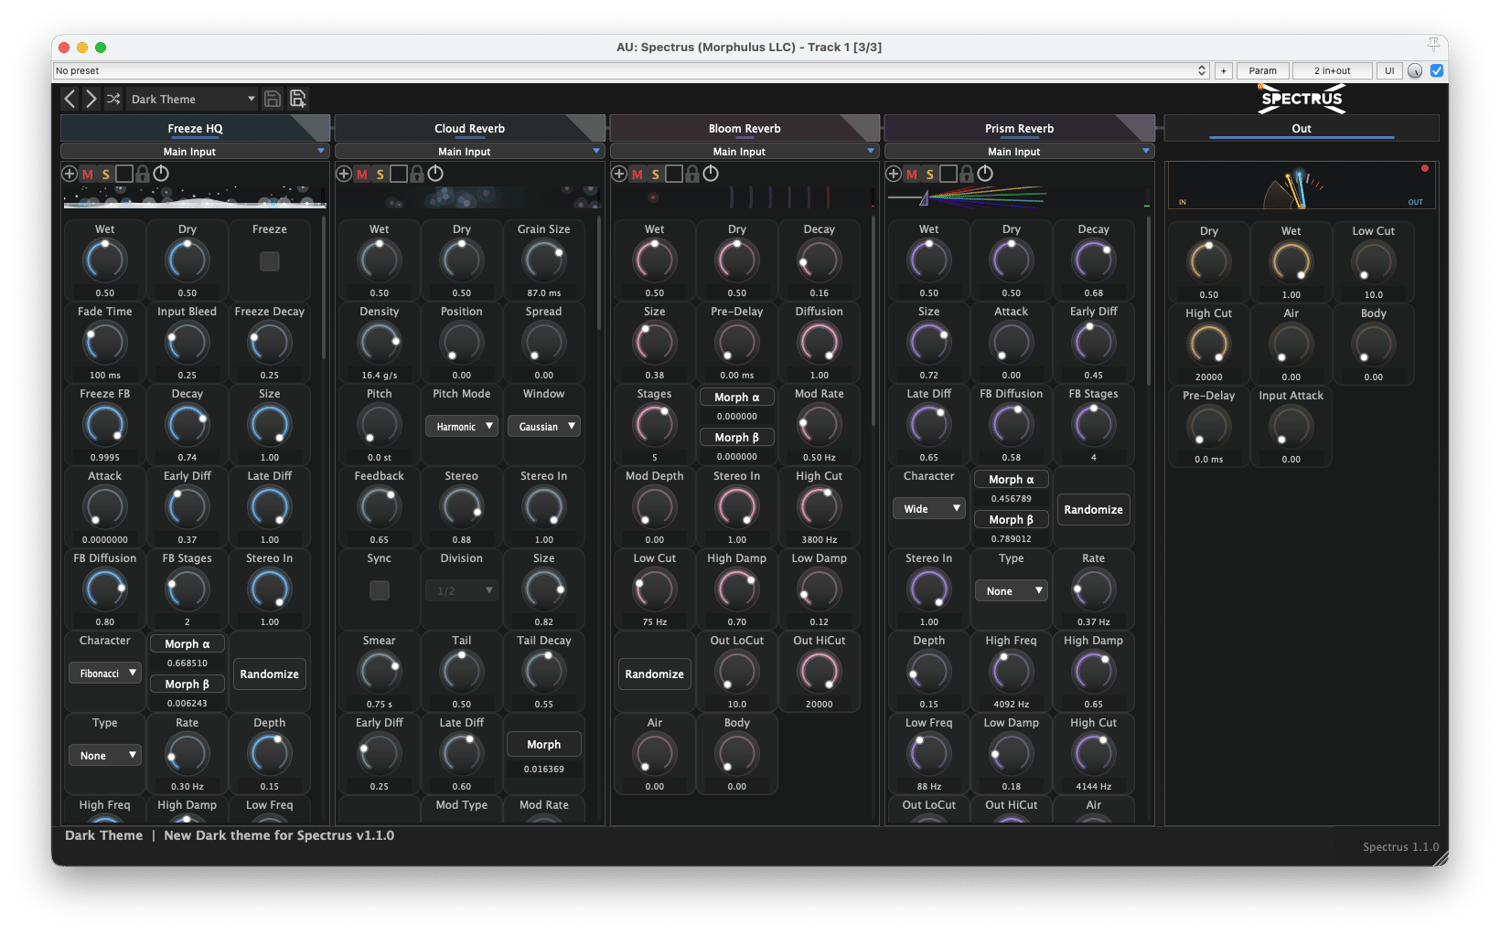The width and height of the screenshot is (1500, 934).
Task: Click the power icon in Cloud Reverb
Action: click(x=435, y=174)
